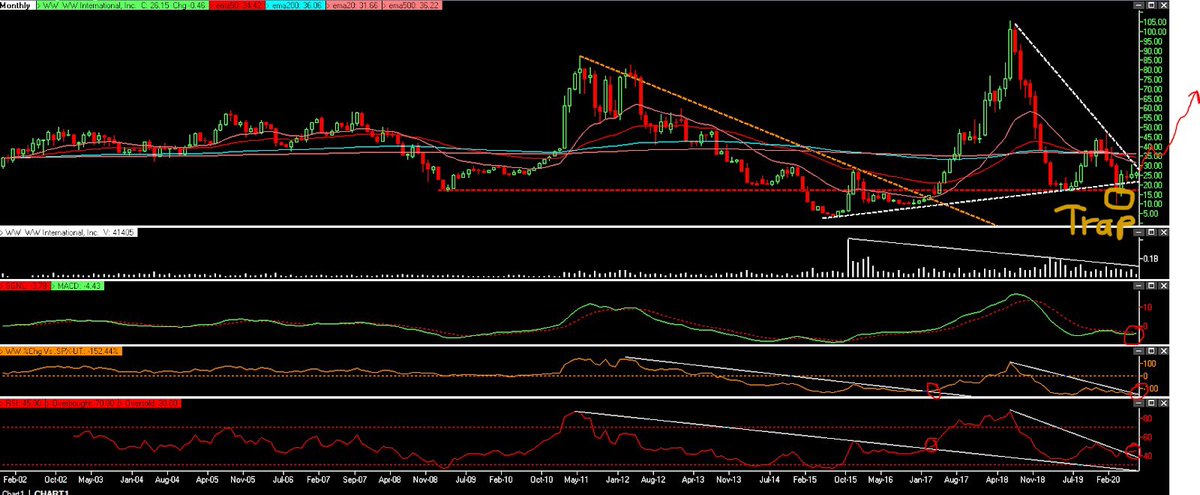Maximize the RSI indicator pane
Viewport: 1200px width, 495px height.
click(1151, 403)
